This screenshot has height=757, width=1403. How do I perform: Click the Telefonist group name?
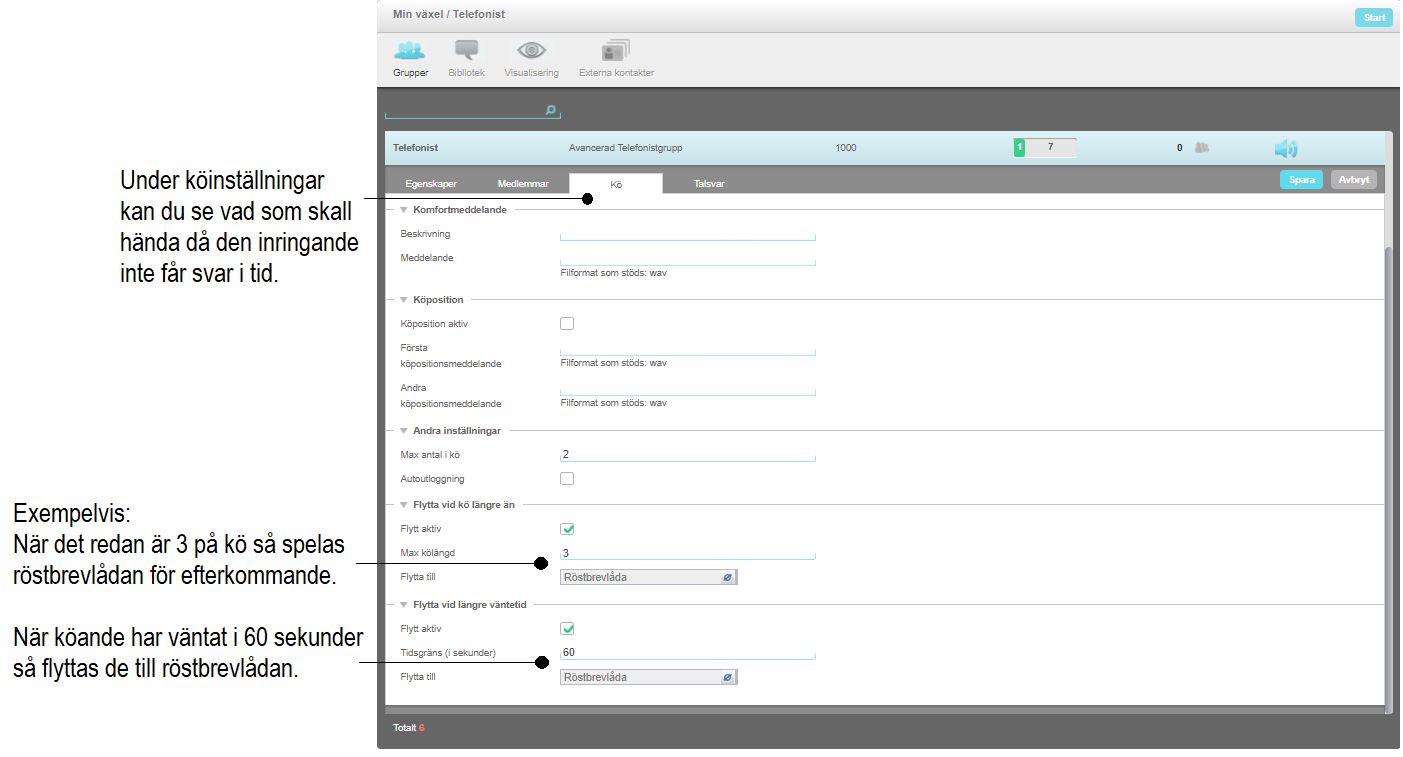click(x=416, y=148)
